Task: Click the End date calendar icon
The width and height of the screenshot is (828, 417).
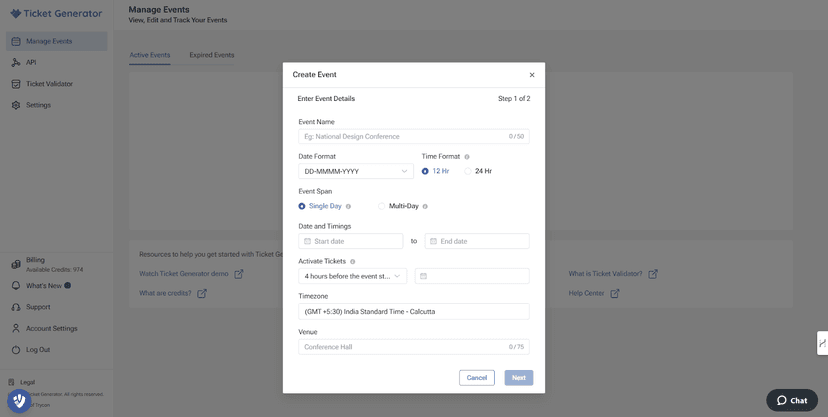Action: (433, 241)
